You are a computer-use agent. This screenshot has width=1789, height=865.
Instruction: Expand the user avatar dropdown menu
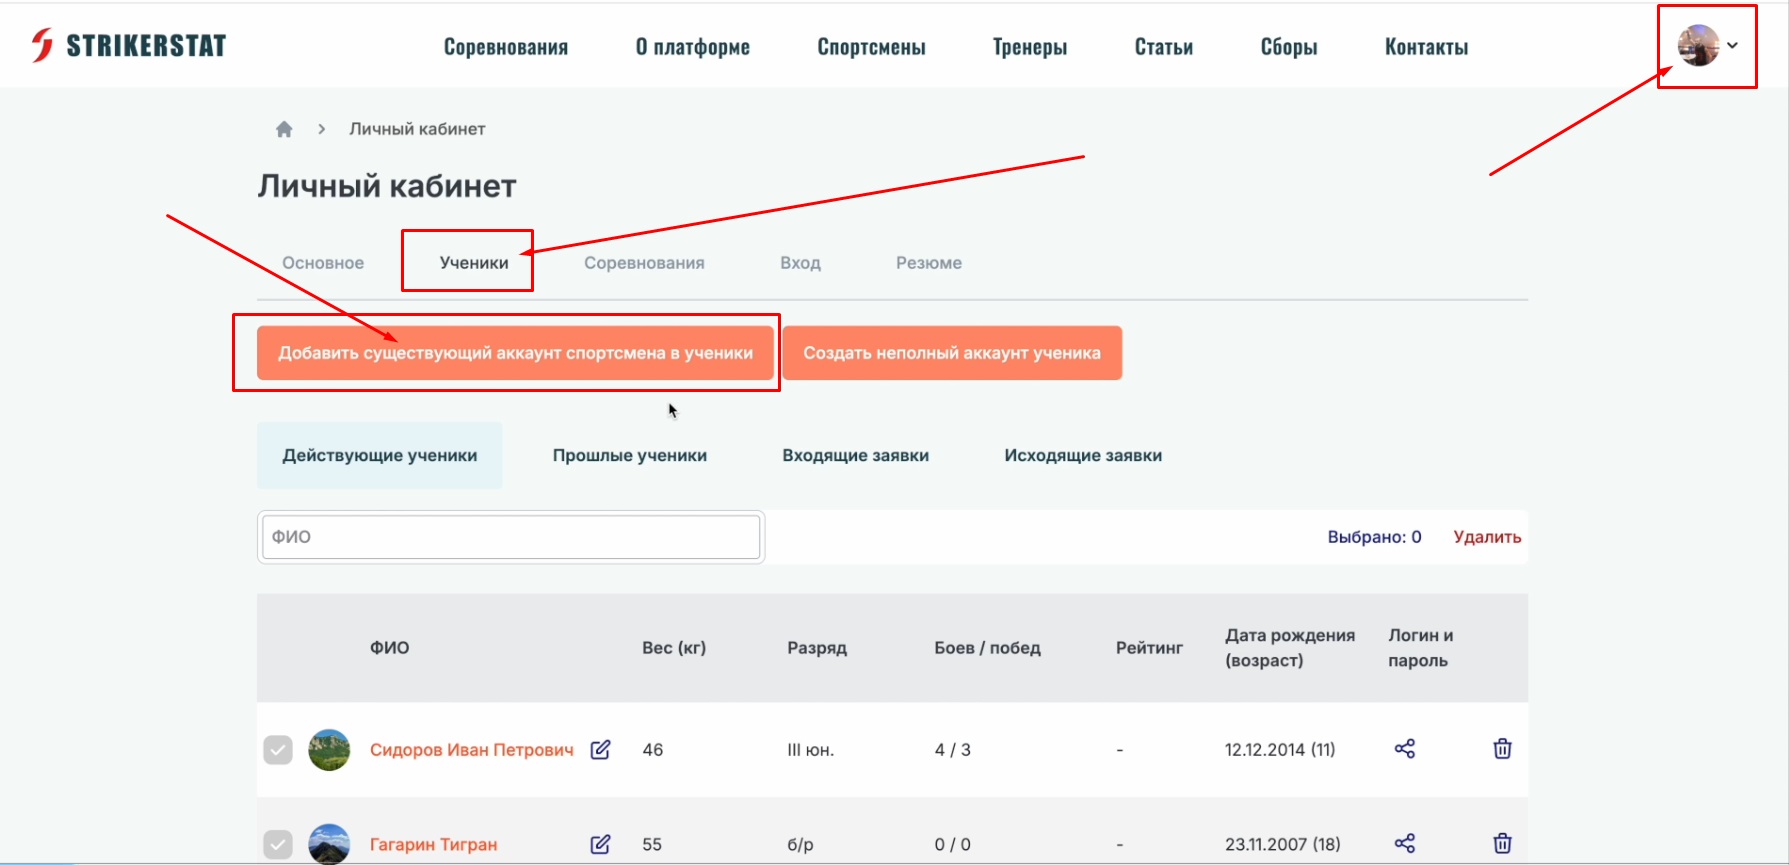coord(1707,46)
